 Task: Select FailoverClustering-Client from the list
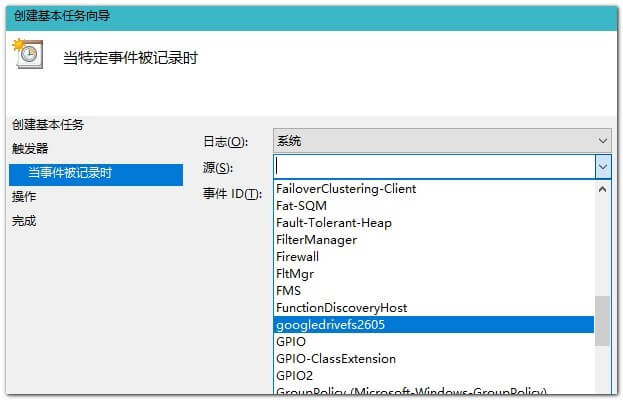(345, 189)
